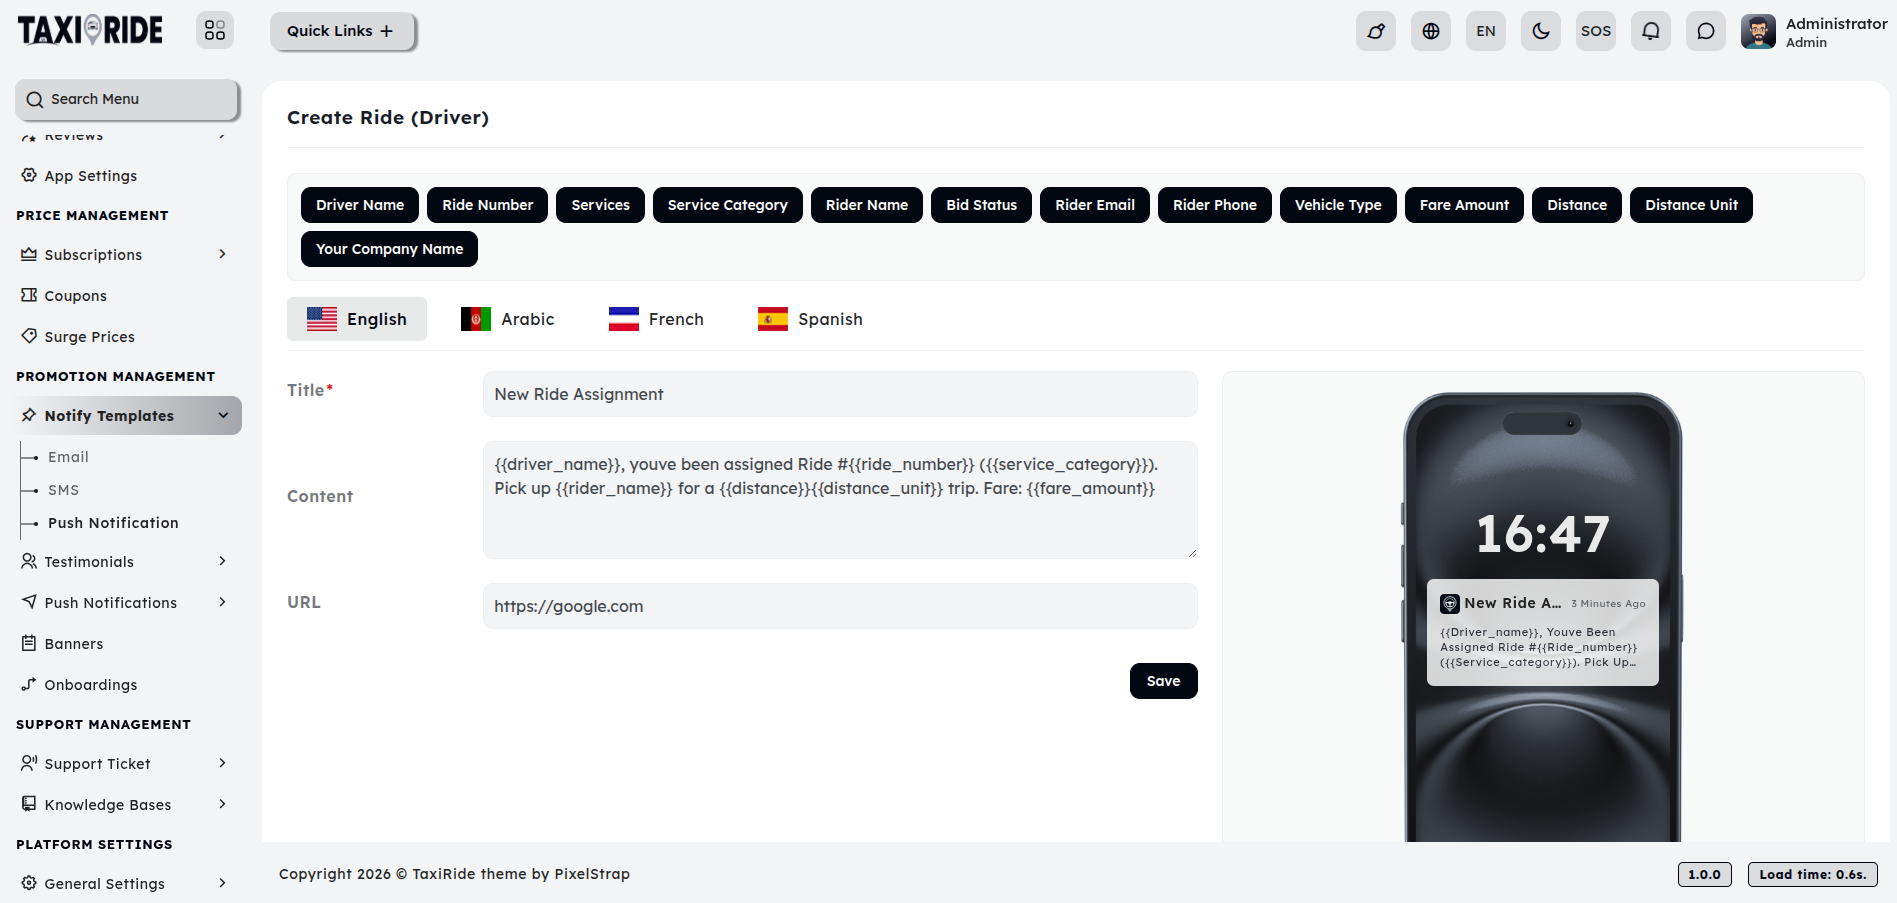Switch to the Spanish language tab
Image resolution: width=1897 pixels, height=903 pixels.
click(811, 319)
